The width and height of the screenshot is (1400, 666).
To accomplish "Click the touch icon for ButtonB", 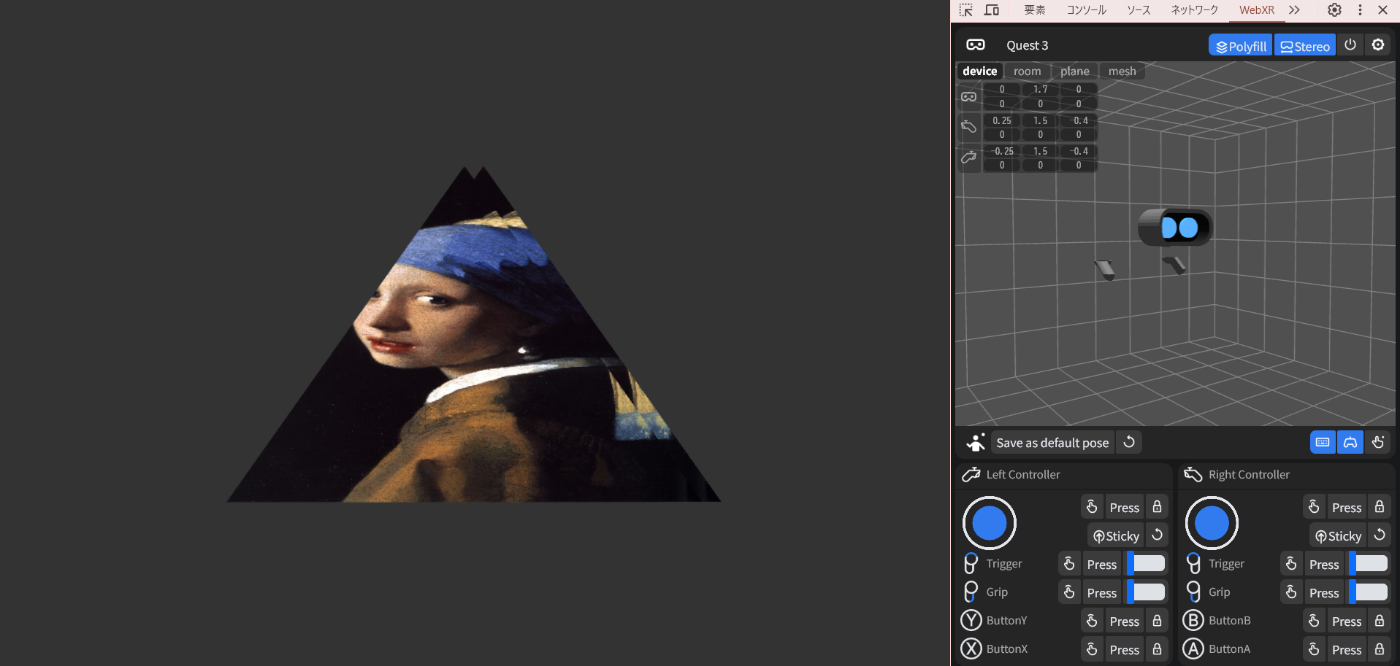I will click(1314, 621).
